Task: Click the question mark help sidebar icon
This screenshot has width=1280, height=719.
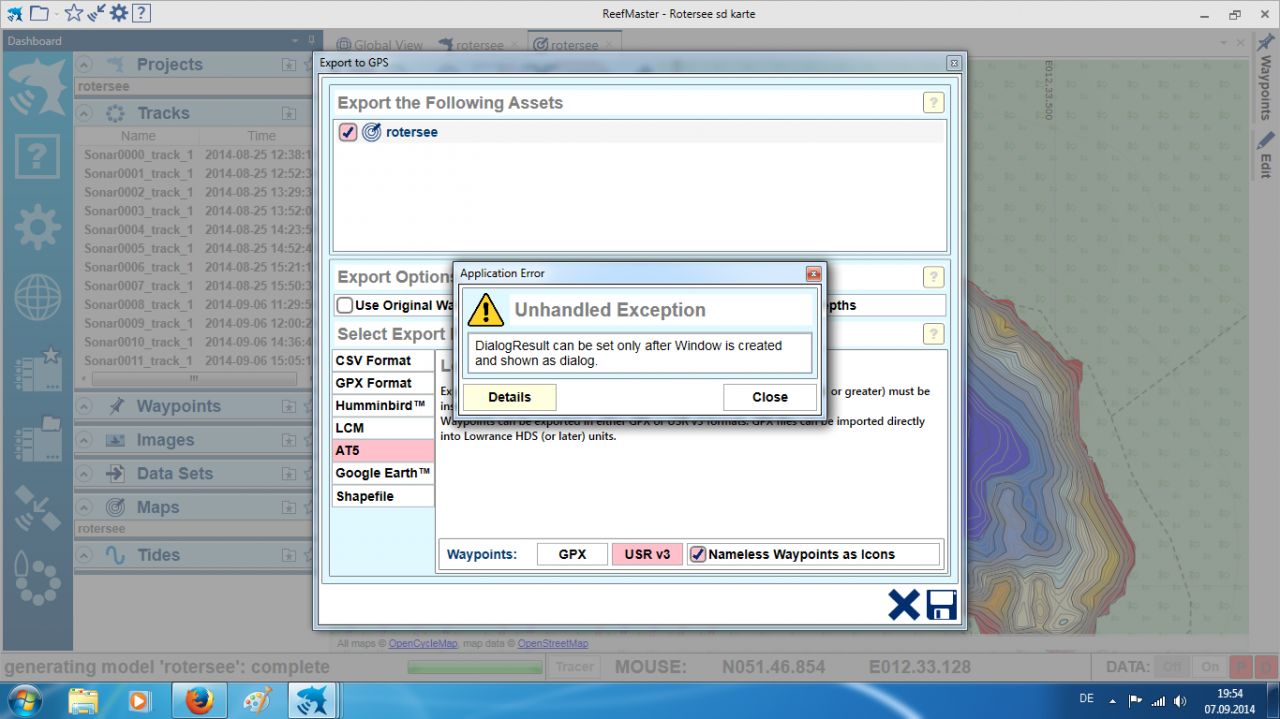Action: [37, 157]
